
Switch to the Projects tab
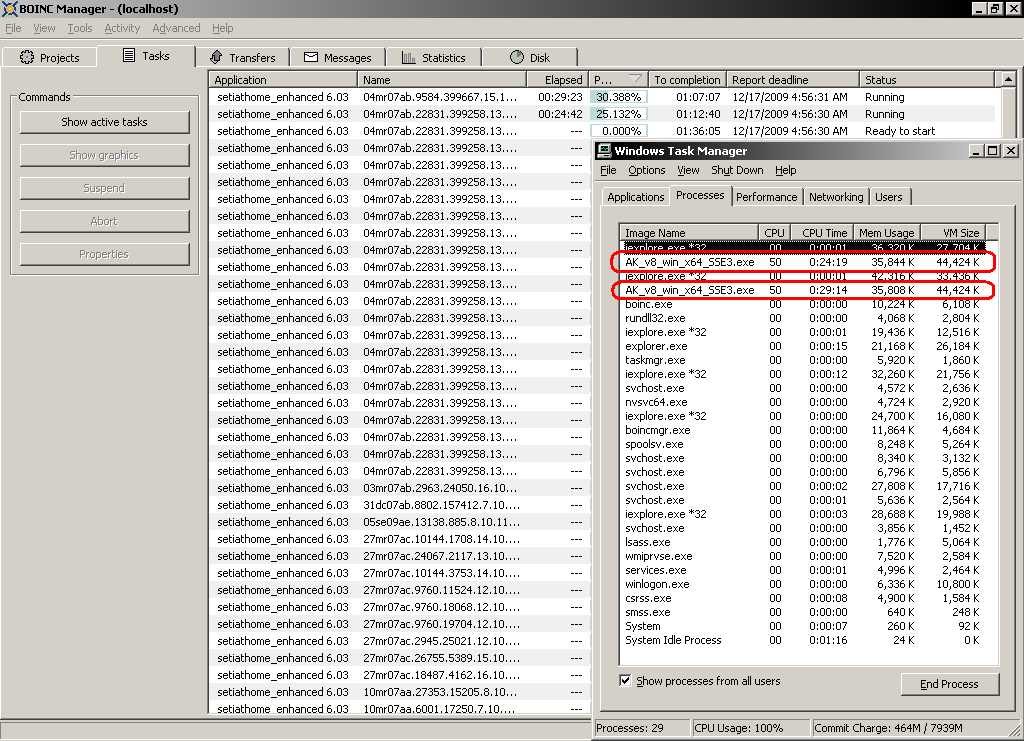50,57
